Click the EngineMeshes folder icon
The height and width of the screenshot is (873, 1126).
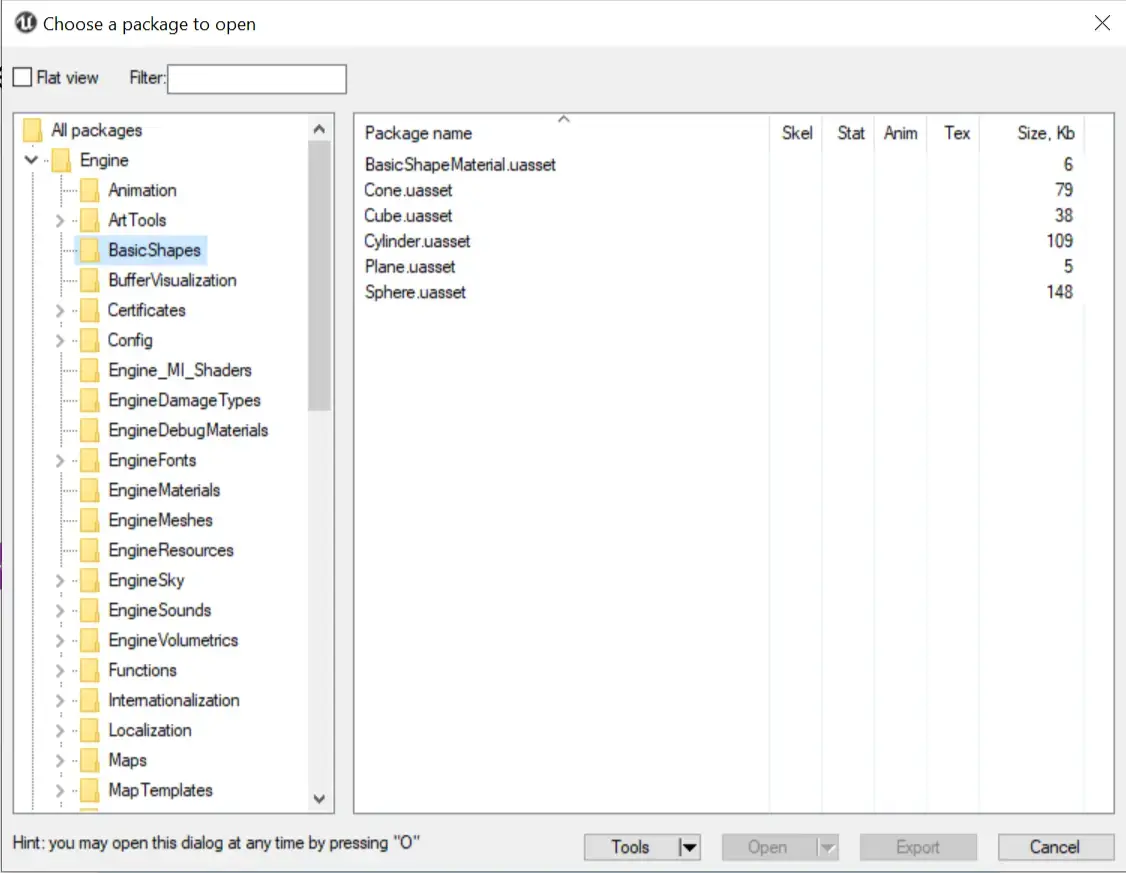coord(90,520)
